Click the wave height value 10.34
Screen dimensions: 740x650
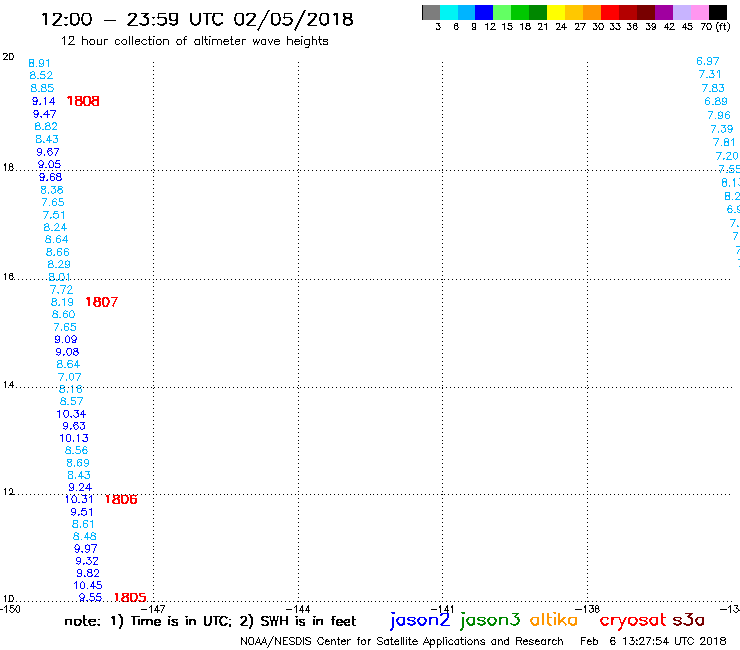71,414
